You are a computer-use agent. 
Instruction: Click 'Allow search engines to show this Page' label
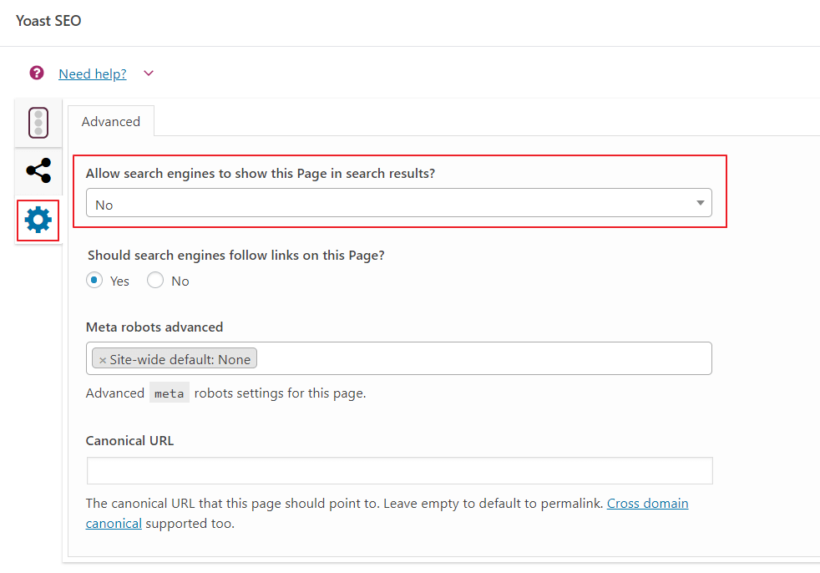[260, 174]
